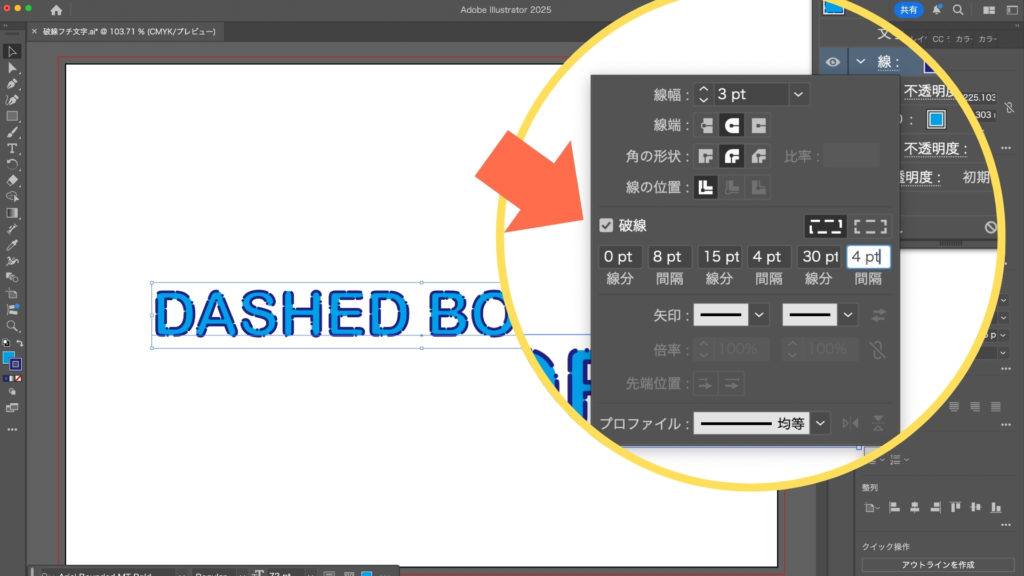Select the Direct Selection tool

coord(12,67)
